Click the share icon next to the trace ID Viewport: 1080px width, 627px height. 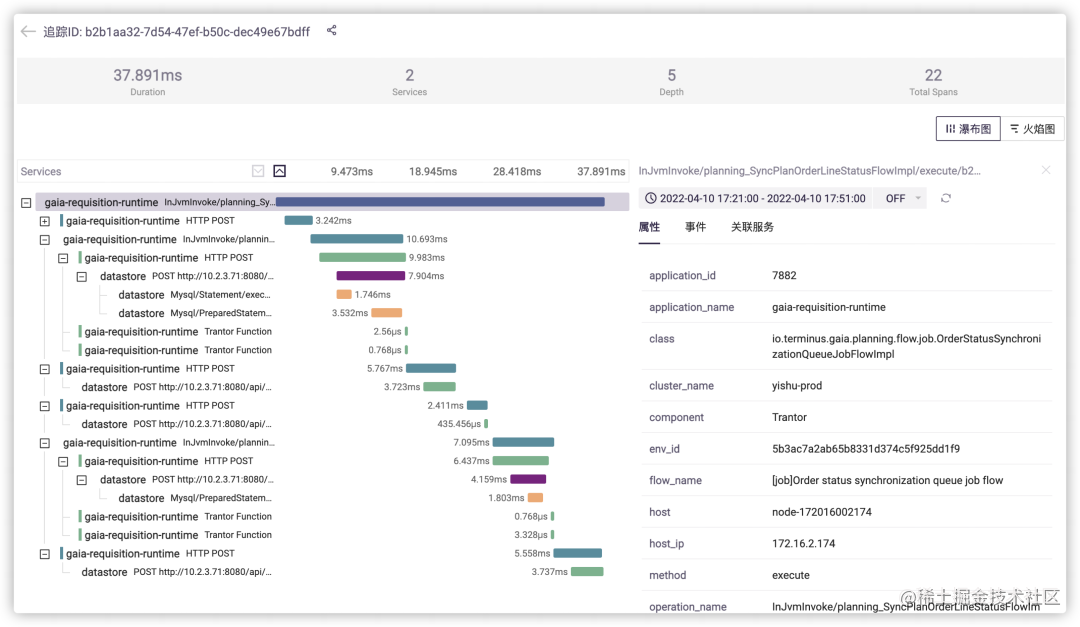(x=332, y=31)
